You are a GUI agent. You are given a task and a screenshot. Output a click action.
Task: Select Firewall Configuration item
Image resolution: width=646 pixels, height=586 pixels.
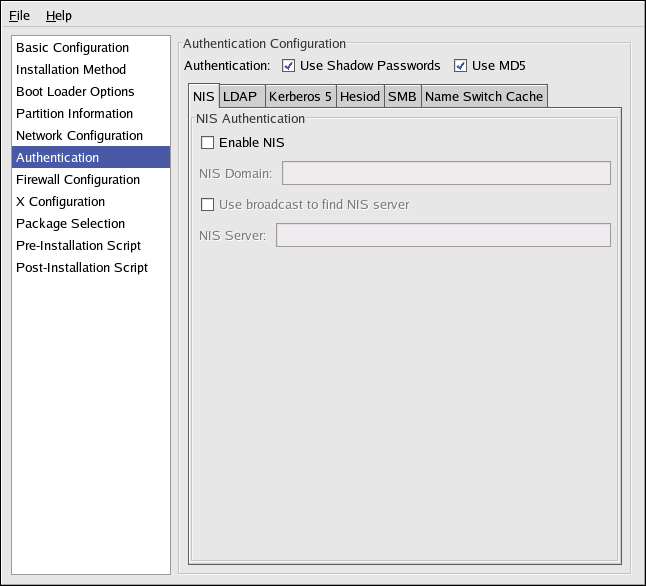(78, 180)
